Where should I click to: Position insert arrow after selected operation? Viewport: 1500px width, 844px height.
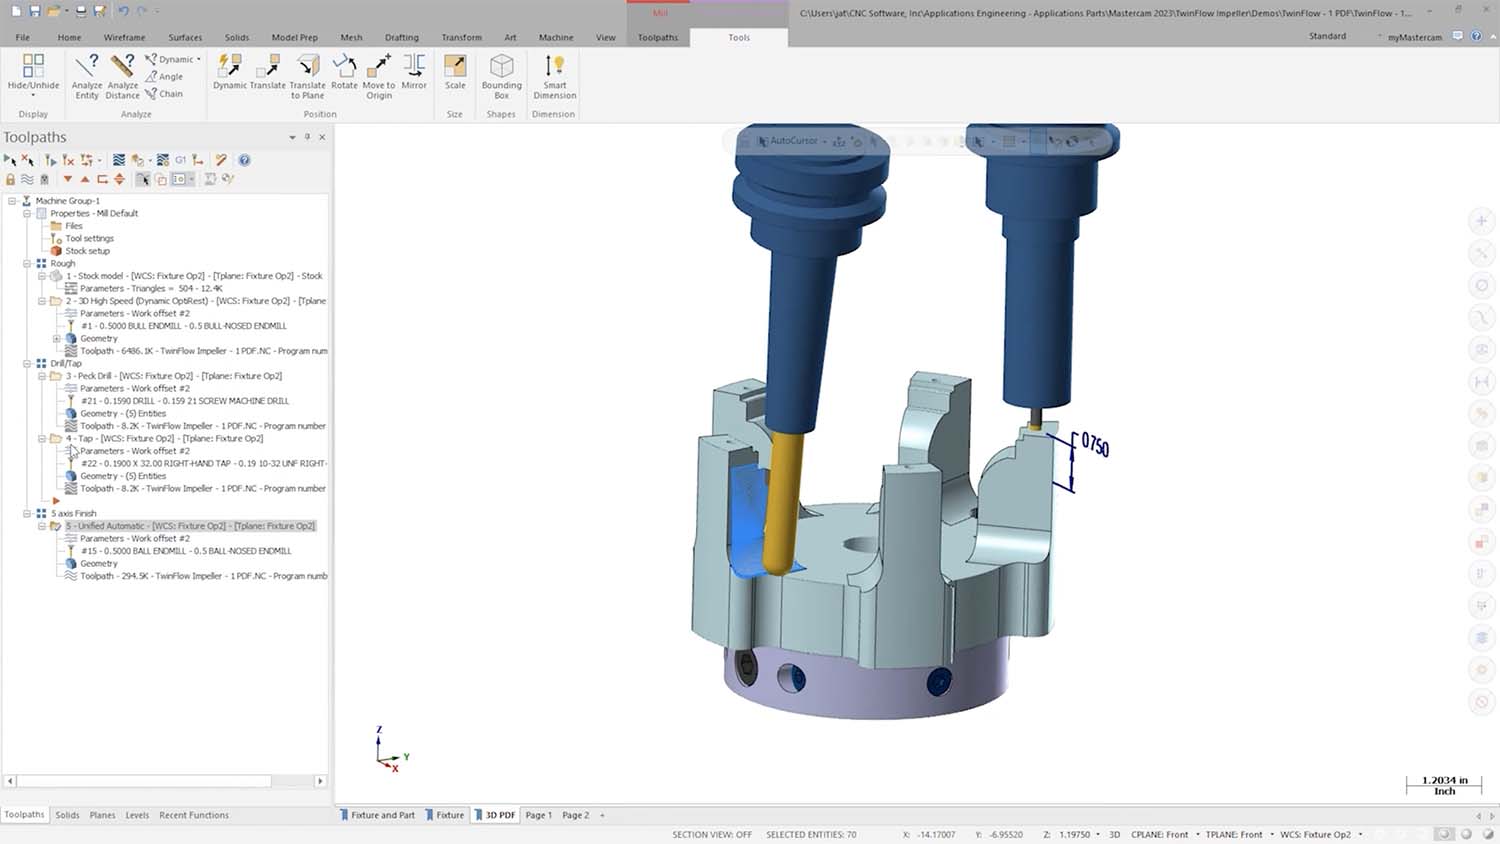click(102, 179)
